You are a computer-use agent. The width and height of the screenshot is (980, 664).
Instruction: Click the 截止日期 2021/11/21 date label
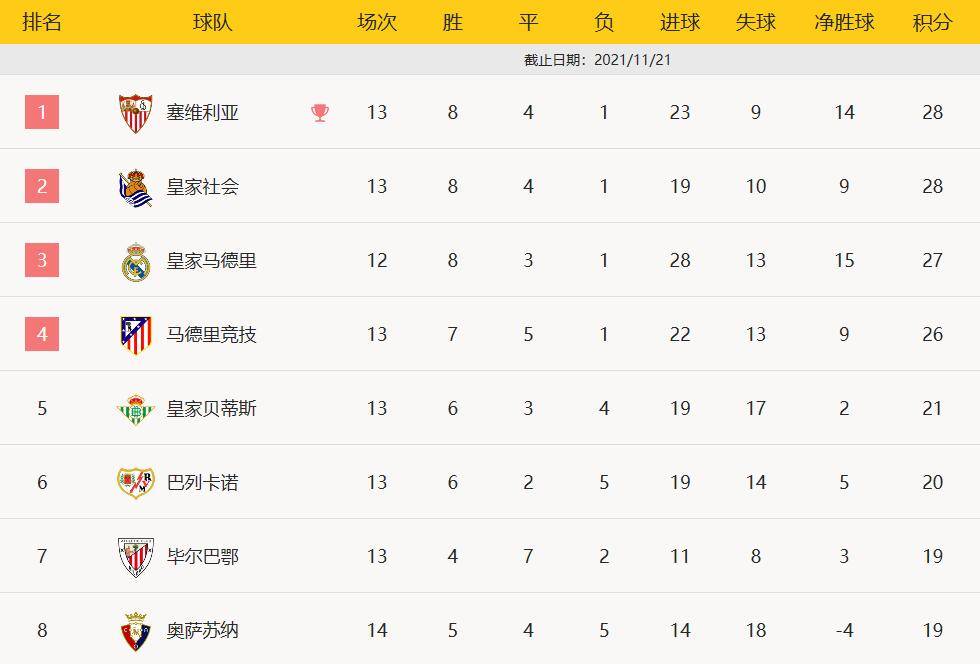tap(597, 60)
